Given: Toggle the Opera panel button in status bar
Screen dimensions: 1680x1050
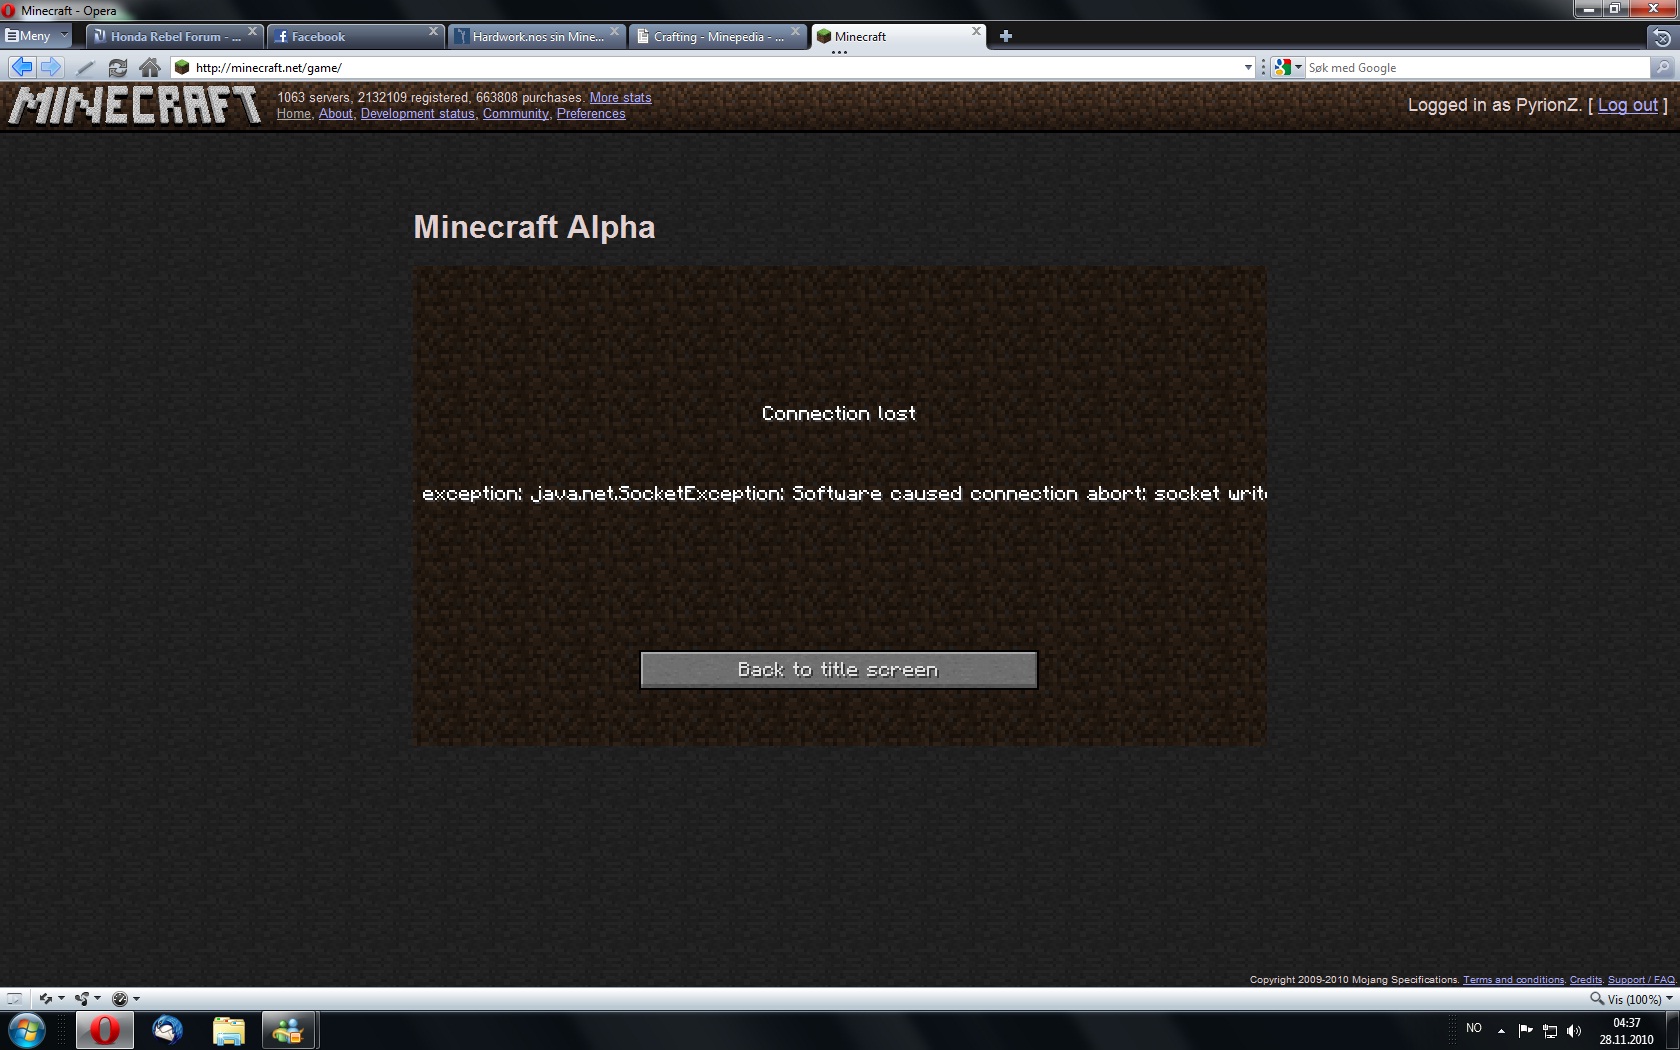Looking at the screenshot, I should (14, 998).
